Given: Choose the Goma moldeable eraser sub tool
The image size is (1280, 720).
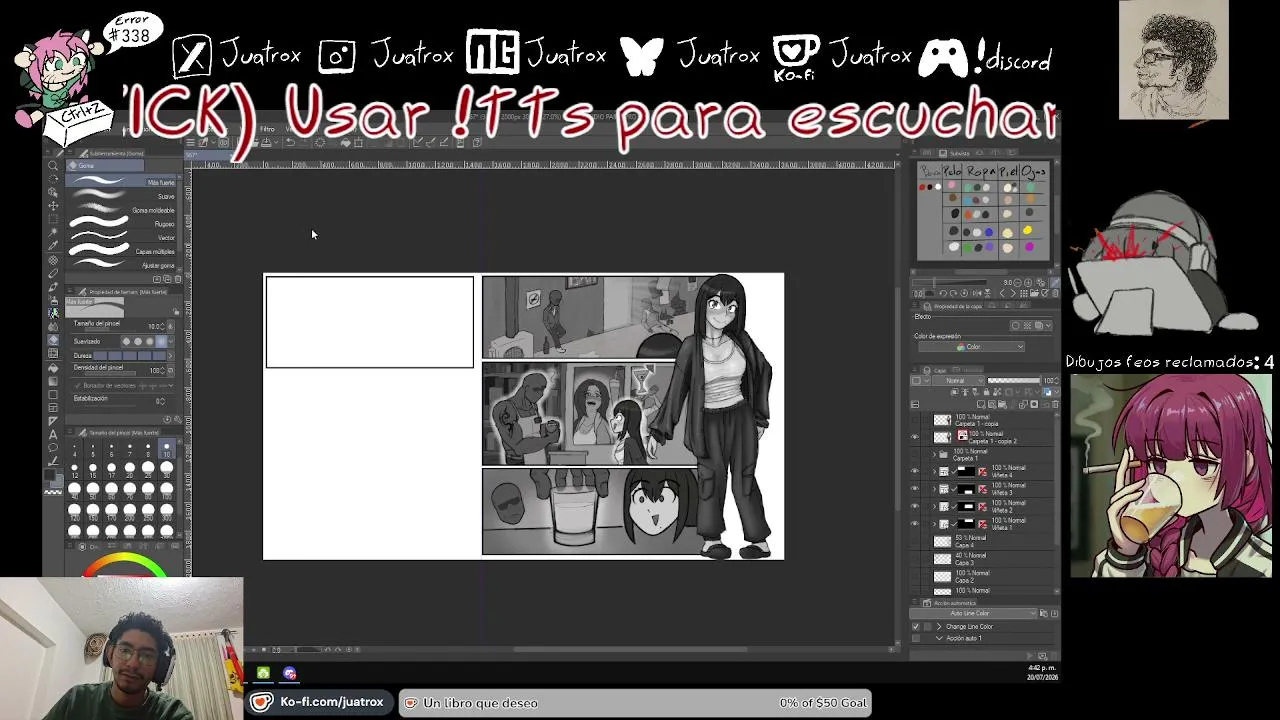Looking at the screenshot, I should [121, 210].
